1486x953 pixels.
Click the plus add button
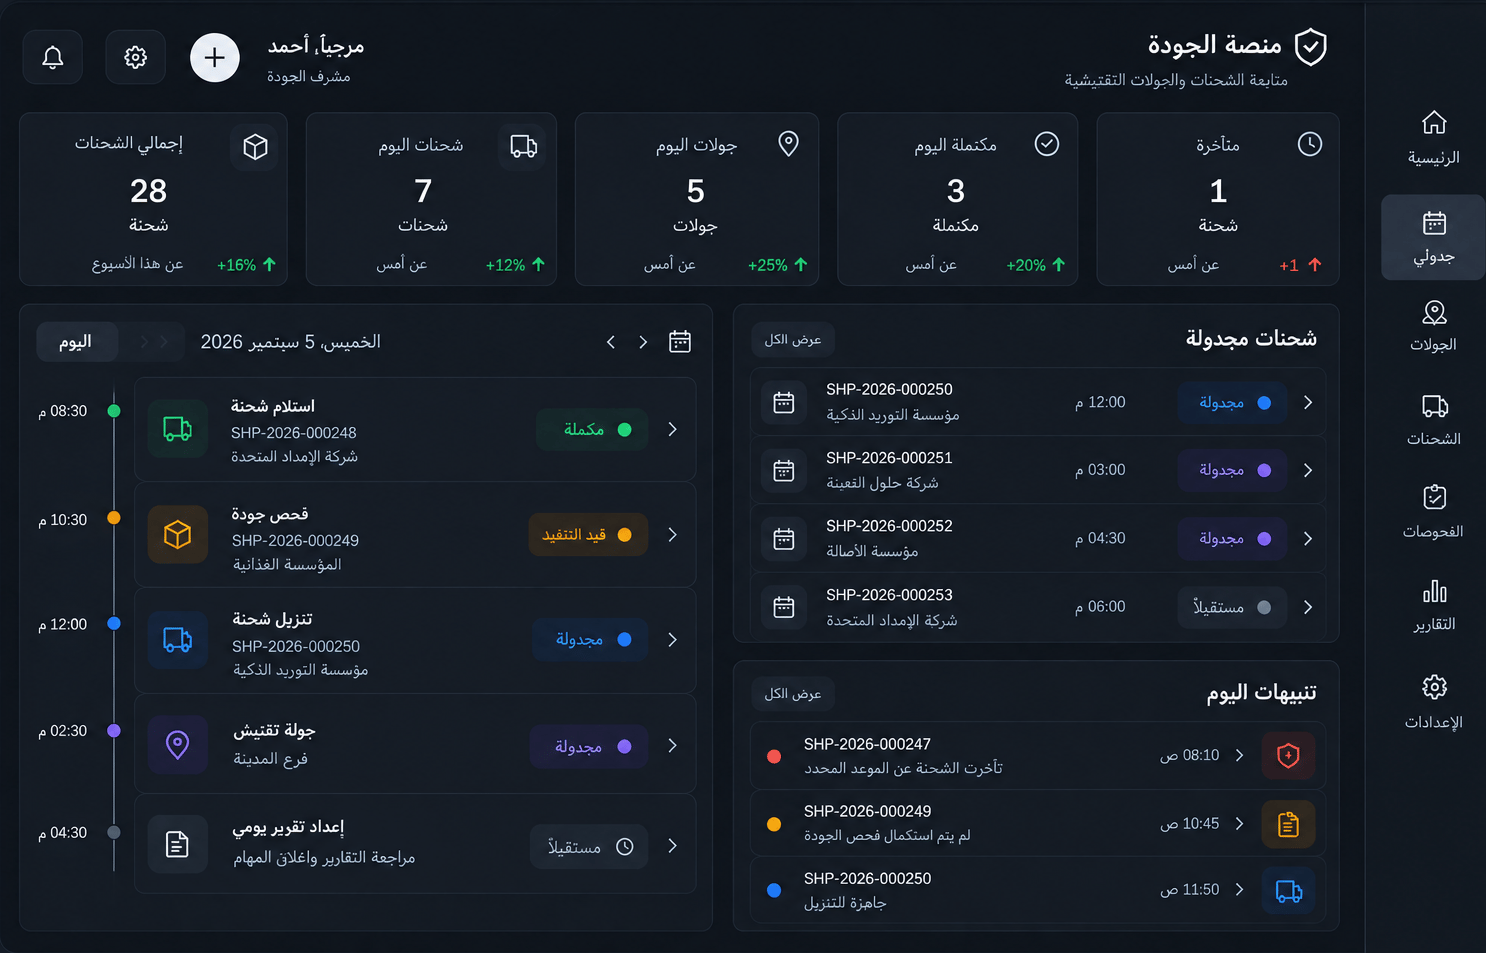pos(215,58)
